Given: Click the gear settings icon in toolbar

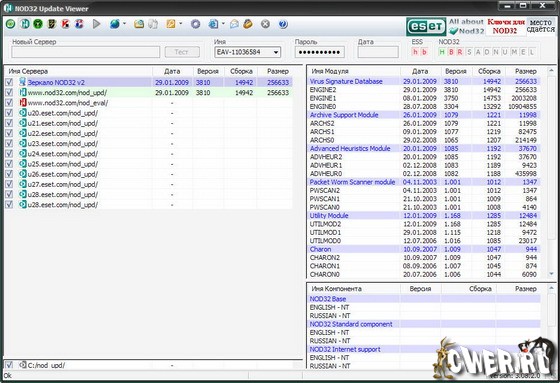Looking at the screenshot, I should click(x=195, y=24).
